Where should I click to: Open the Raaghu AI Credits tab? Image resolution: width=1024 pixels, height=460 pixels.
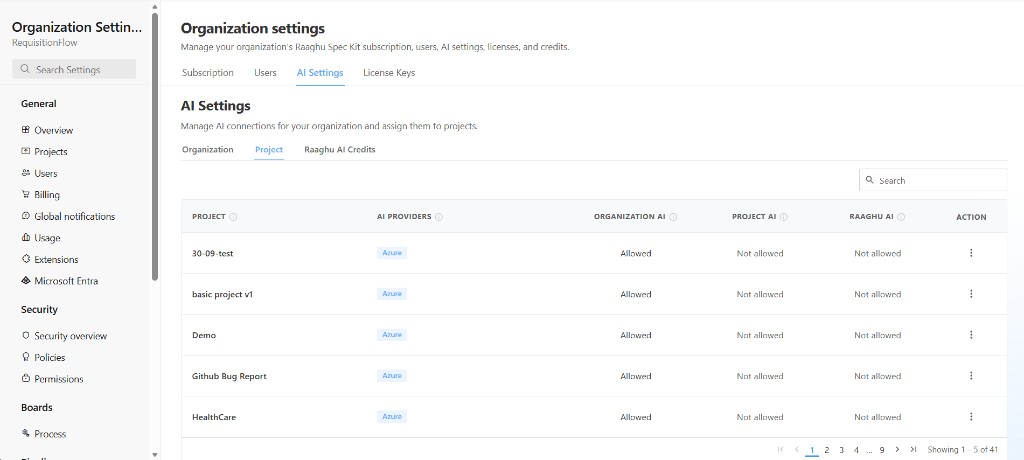pyautogui.click(x=340, y=150)
